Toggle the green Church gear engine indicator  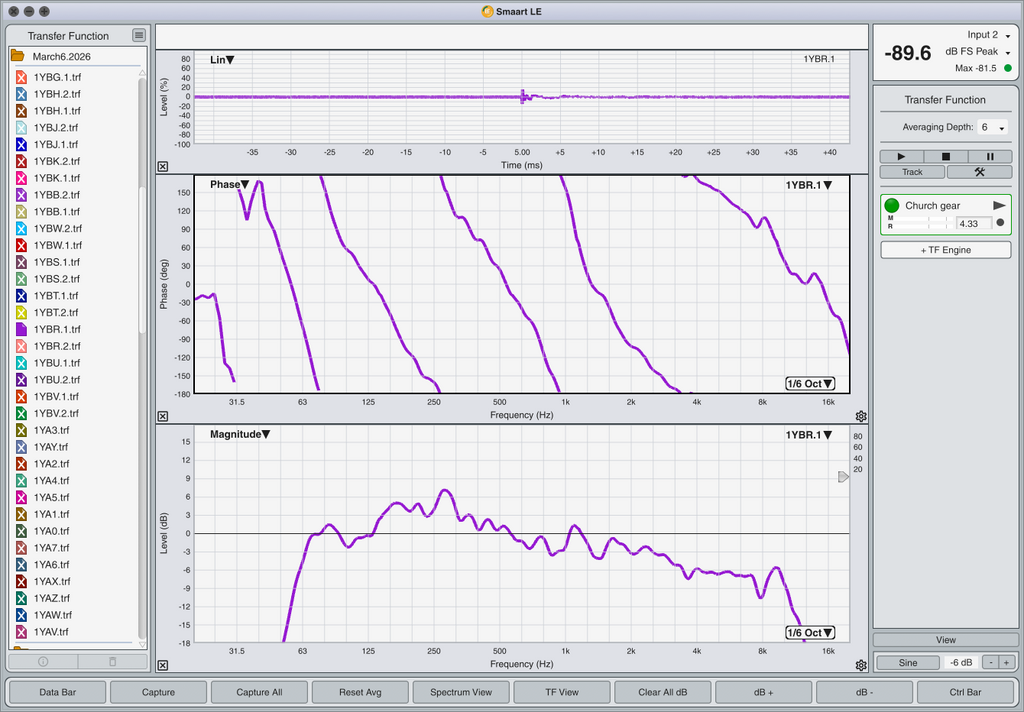coord(892,205)
